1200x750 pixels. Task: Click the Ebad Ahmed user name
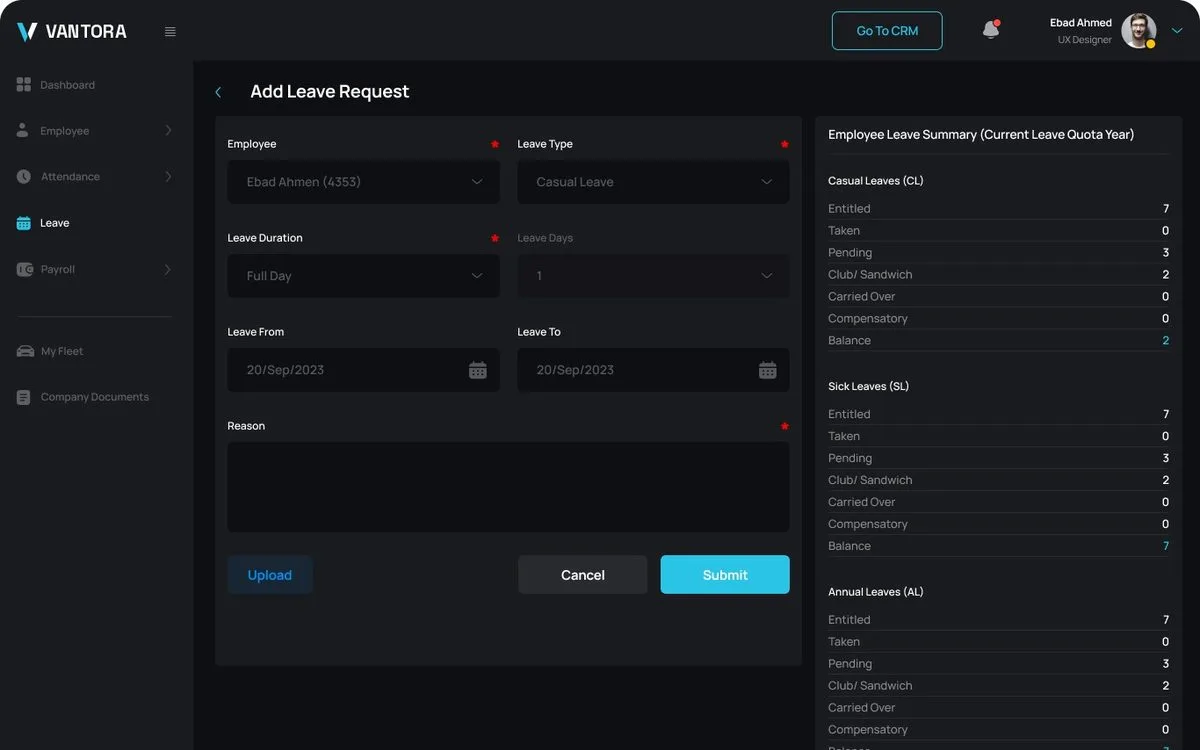click(1081, 23)
